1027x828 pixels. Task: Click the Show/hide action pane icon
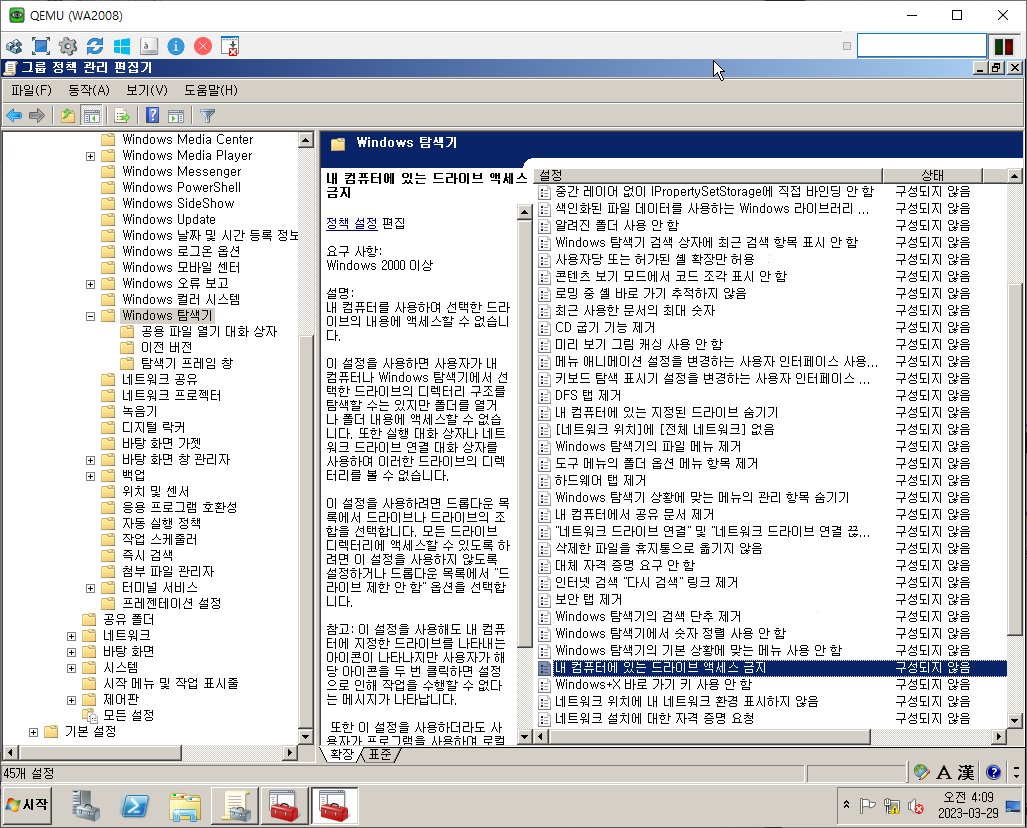[x=176, y=116]
